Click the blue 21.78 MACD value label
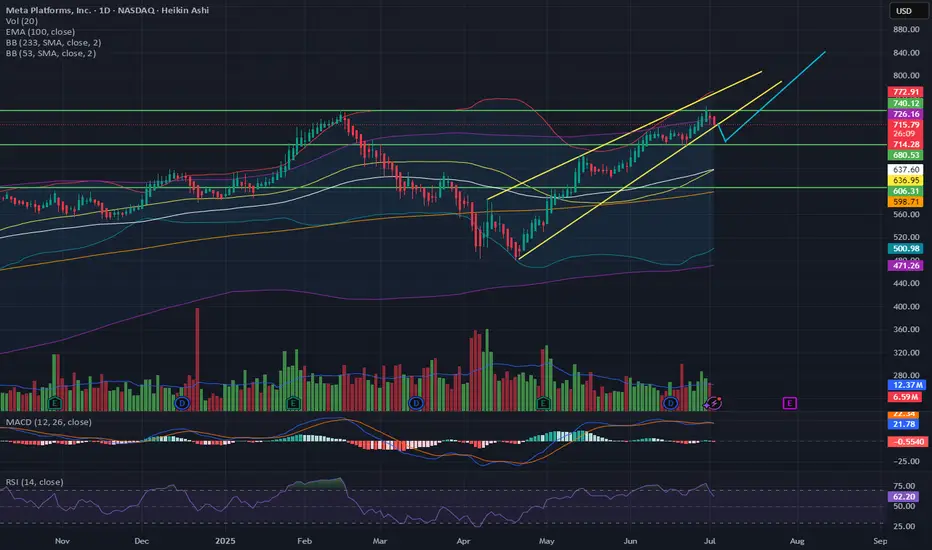 pyautogui.click(x=903, y=424)
